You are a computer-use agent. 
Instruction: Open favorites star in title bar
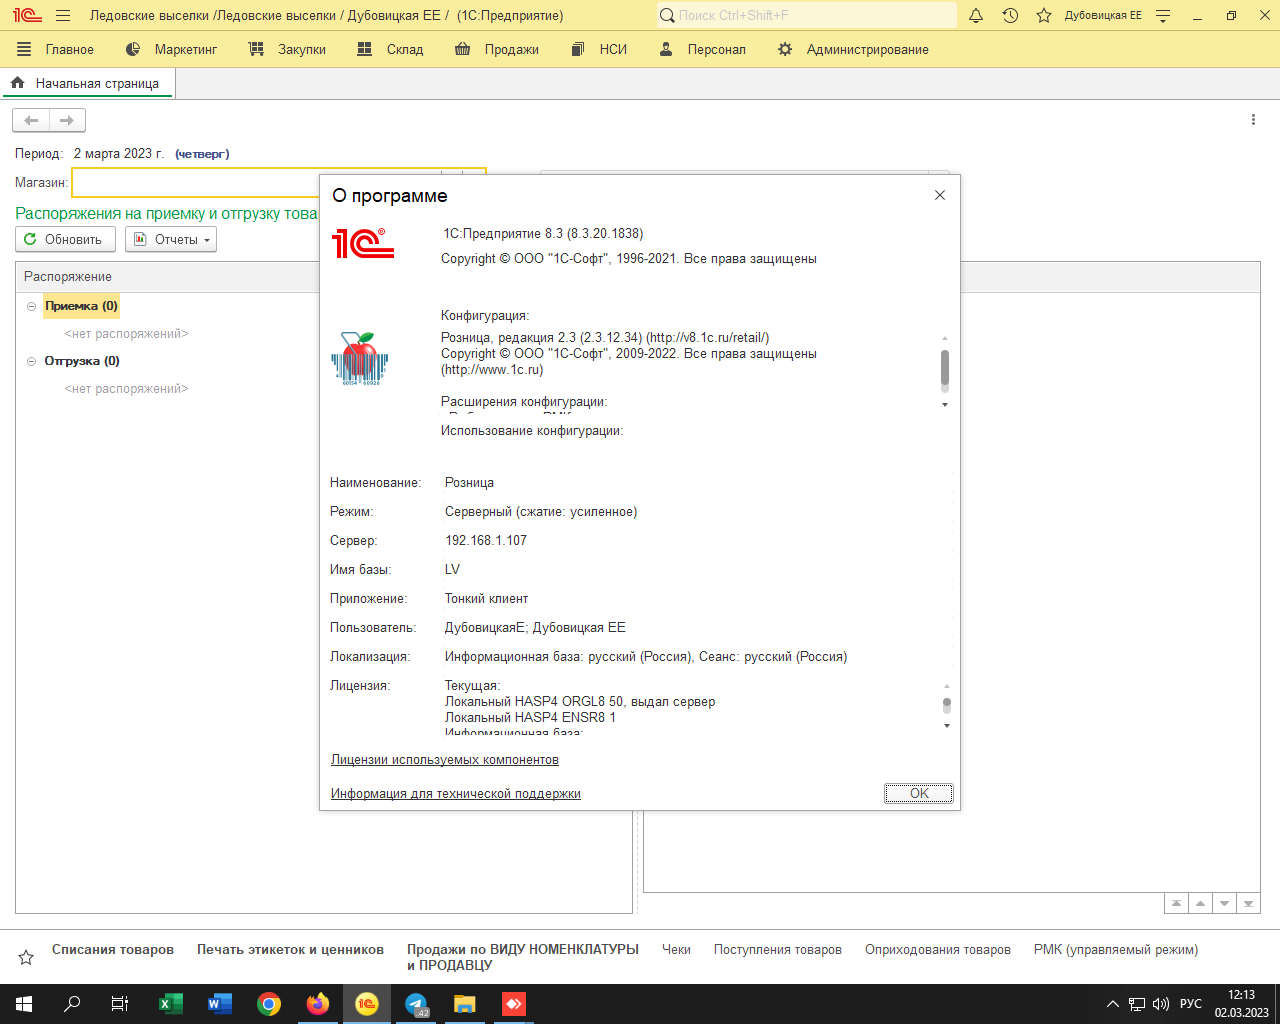point(1044,15)
